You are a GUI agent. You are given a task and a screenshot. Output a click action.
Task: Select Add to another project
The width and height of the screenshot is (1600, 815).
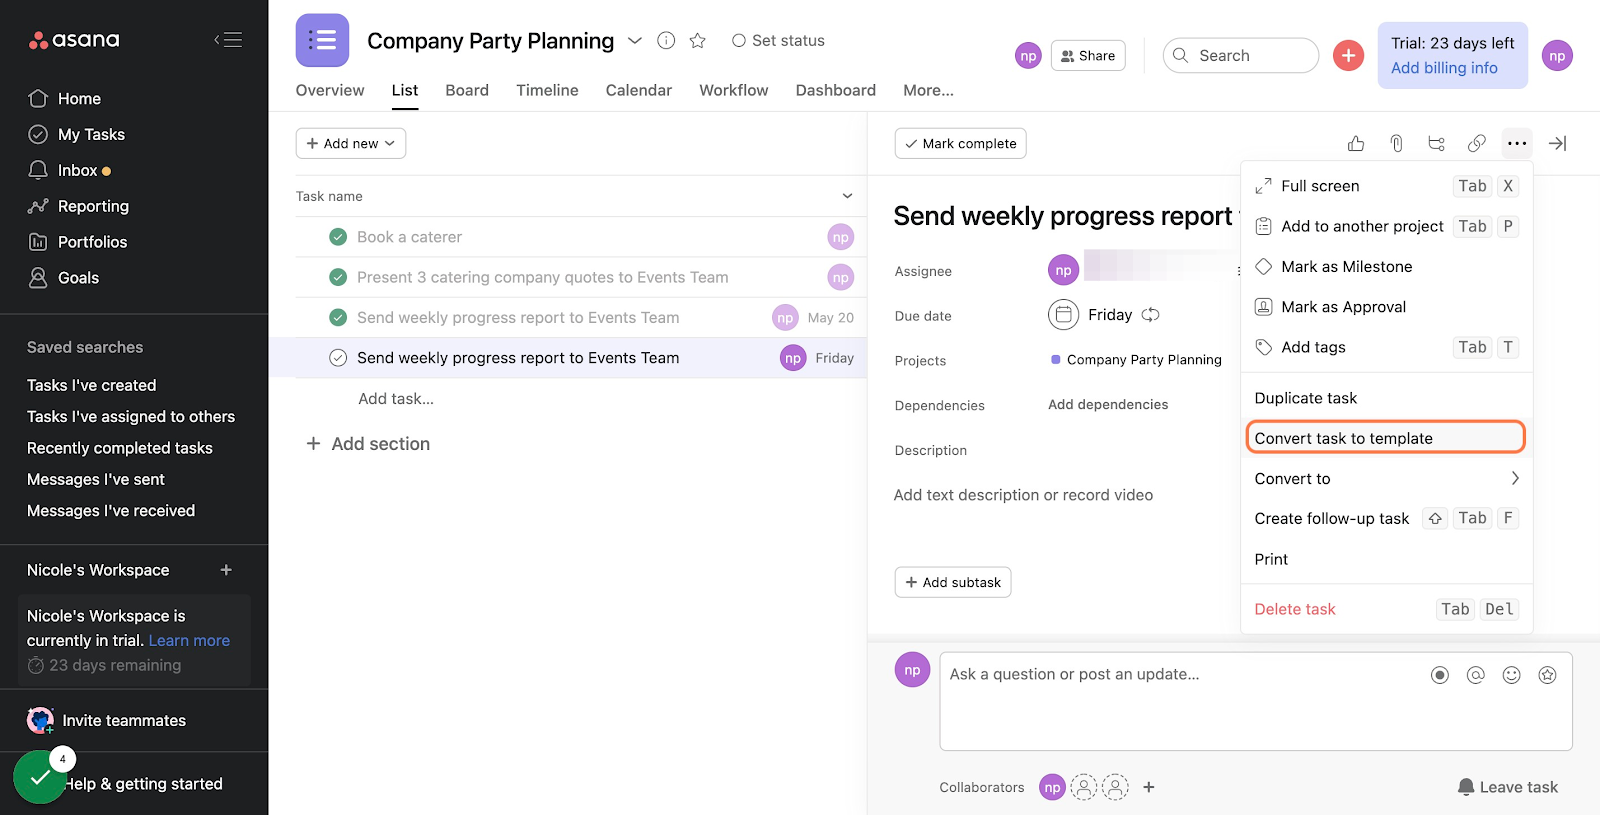click(1387, 226)
